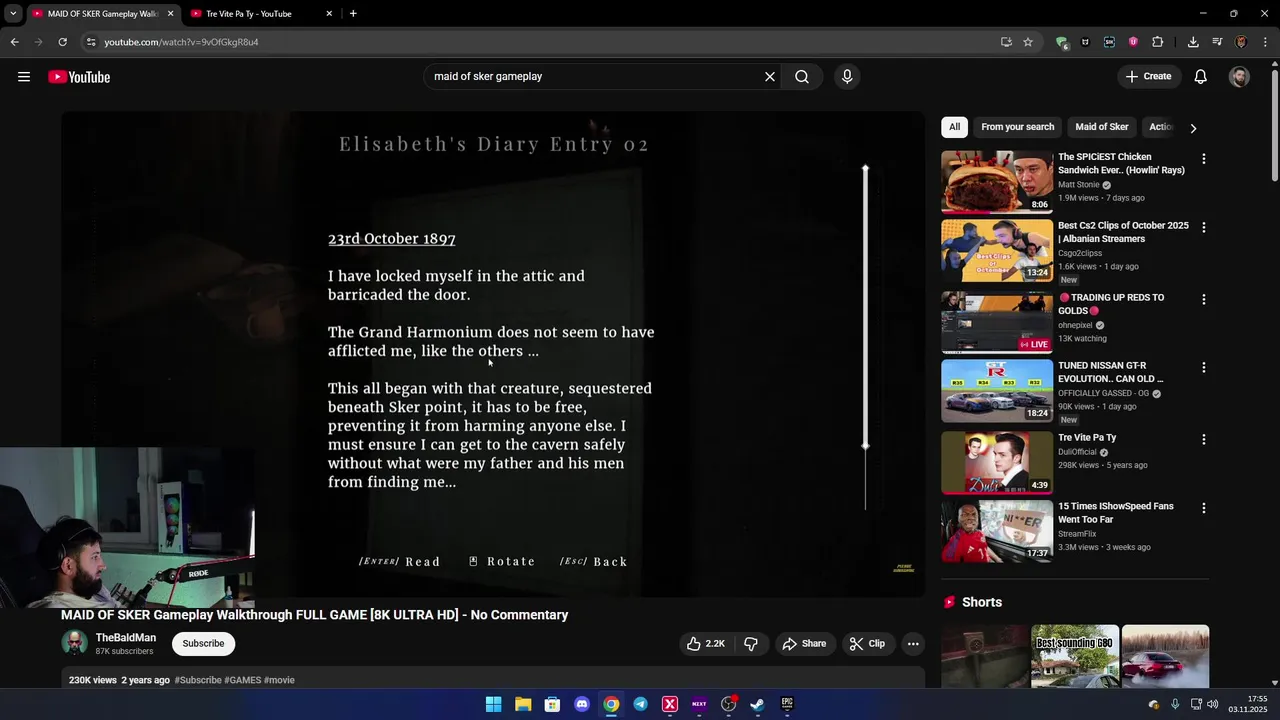Open Telegram from the taskbar
1280x720 pixels.
pos(641,704)
